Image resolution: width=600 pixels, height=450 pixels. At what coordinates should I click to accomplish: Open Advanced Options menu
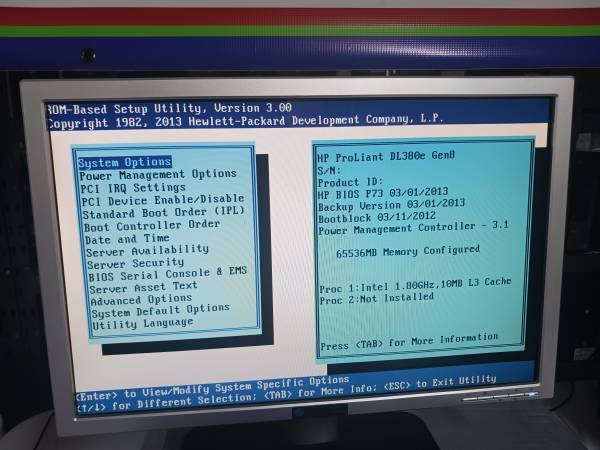[x=141, y=298]
